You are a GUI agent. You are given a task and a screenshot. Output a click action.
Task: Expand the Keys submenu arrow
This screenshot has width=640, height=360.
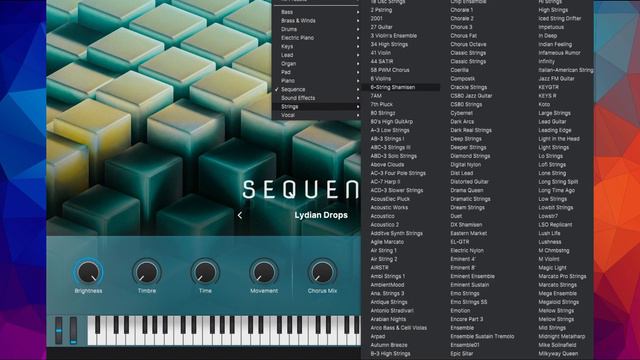click(358, 47)
